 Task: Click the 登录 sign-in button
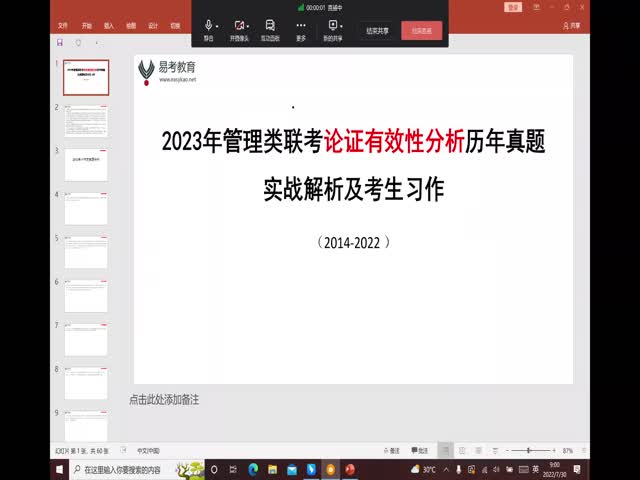click(x=513, y=7)
